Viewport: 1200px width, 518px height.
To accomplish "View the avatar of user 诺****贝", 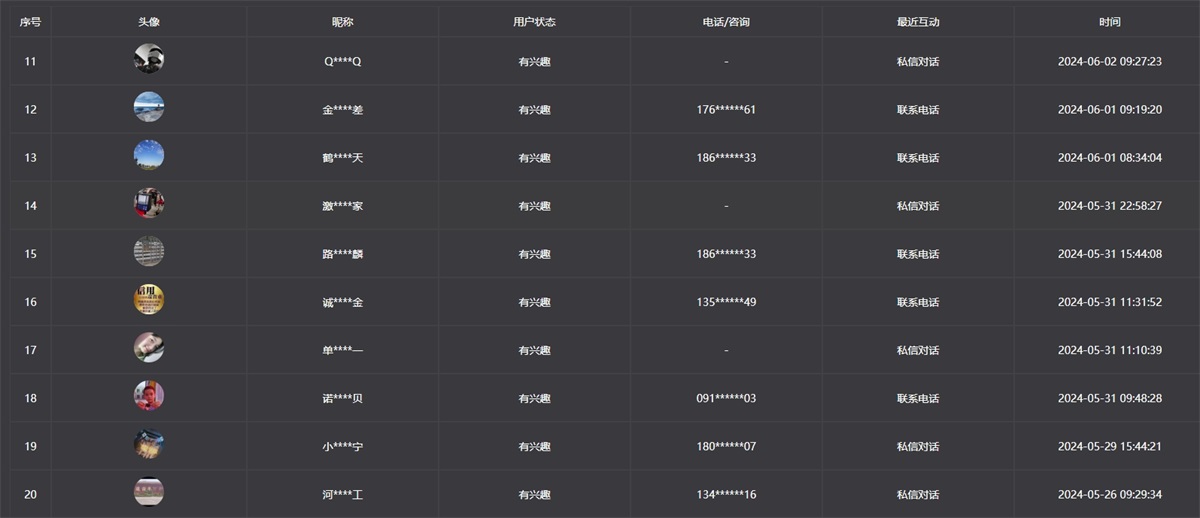I will [149, 396].
